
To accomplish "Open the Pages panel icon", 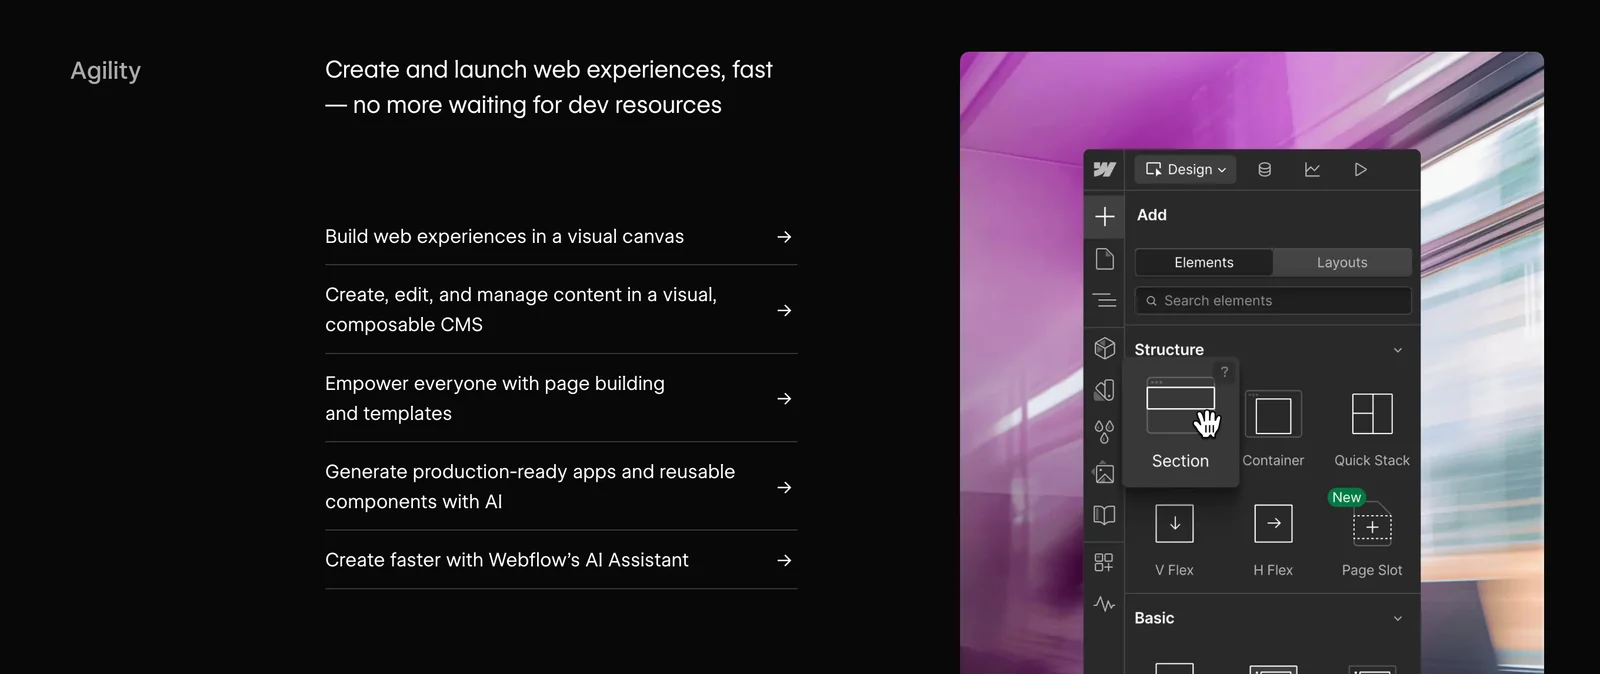I will click(1104, 259).
